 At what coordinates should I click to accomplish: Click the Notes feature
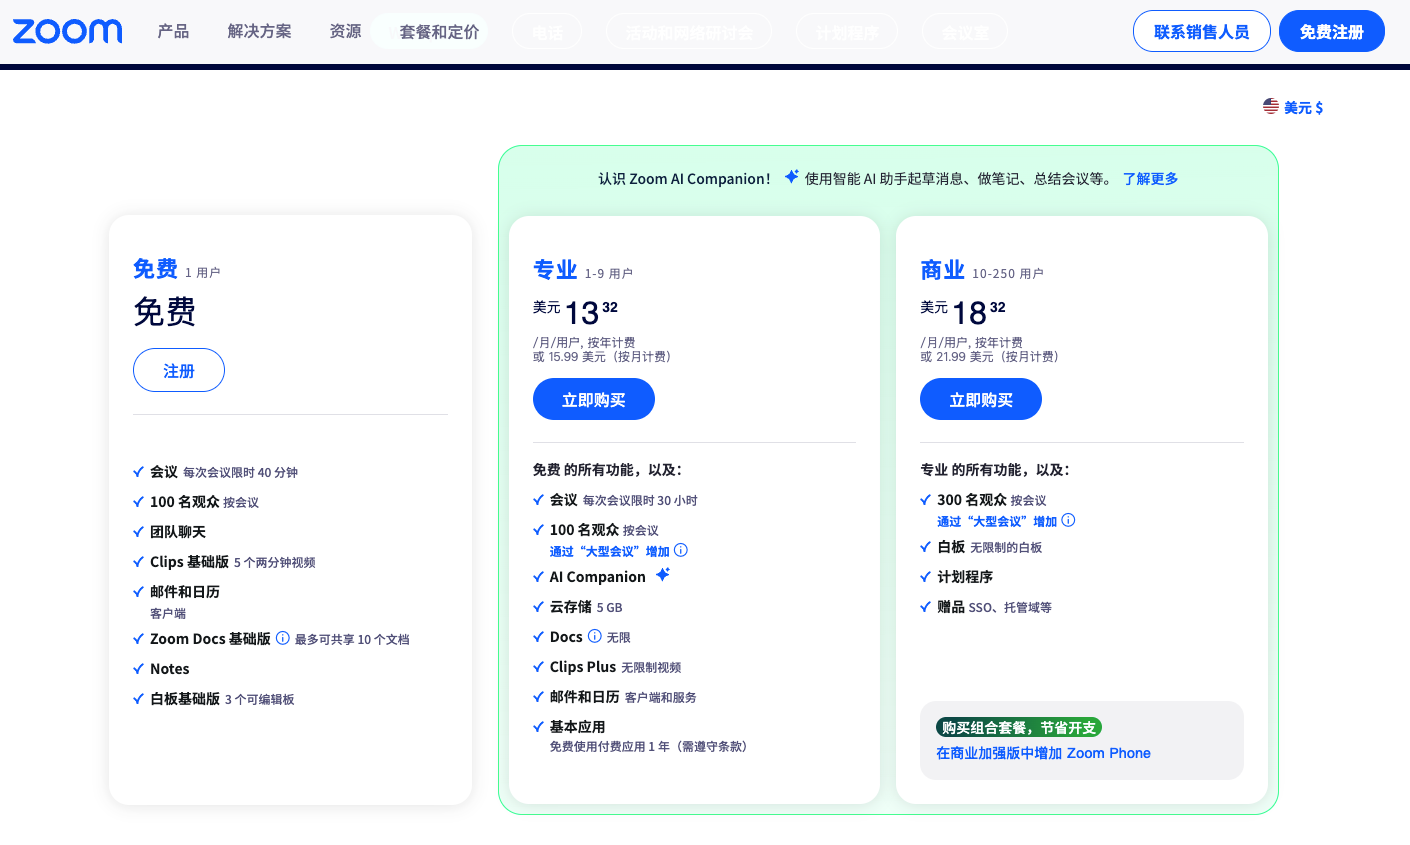click(170, 669)
